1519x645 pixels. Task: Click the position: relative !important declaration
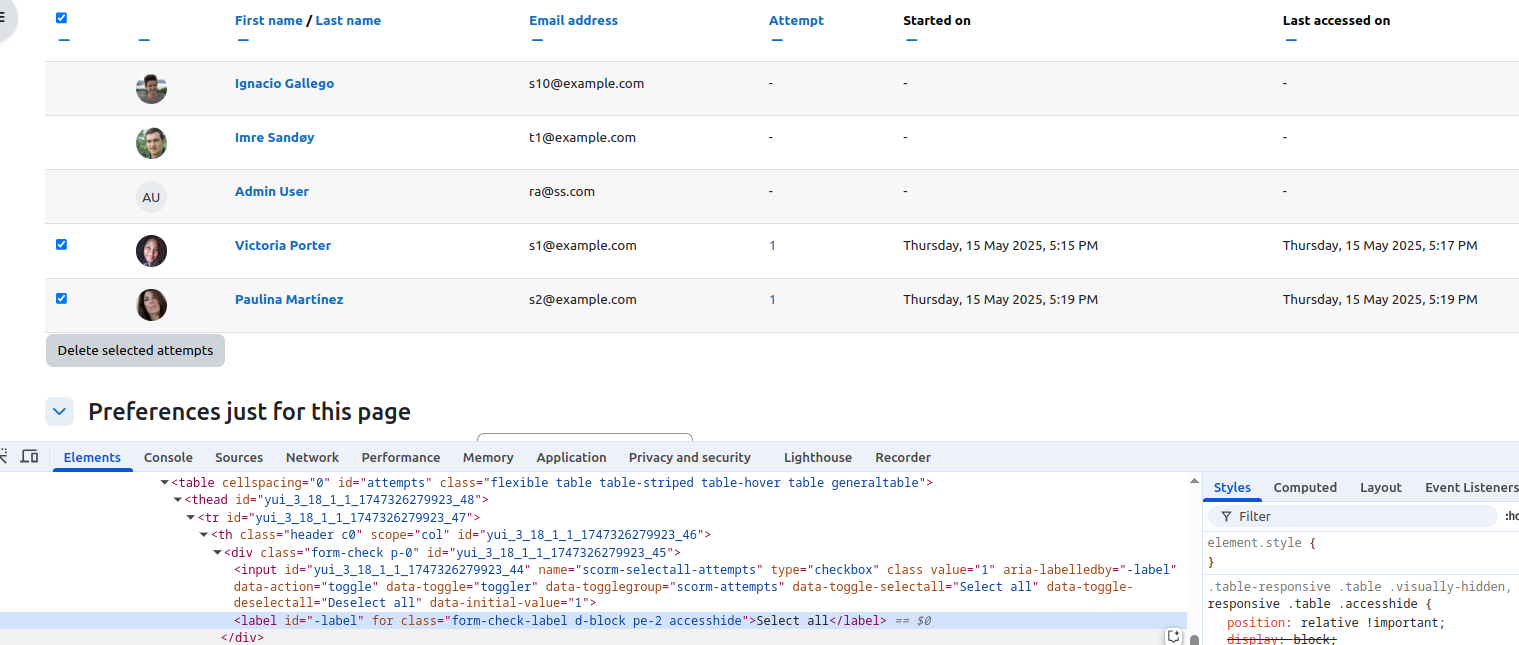(x=1335, y=623)
